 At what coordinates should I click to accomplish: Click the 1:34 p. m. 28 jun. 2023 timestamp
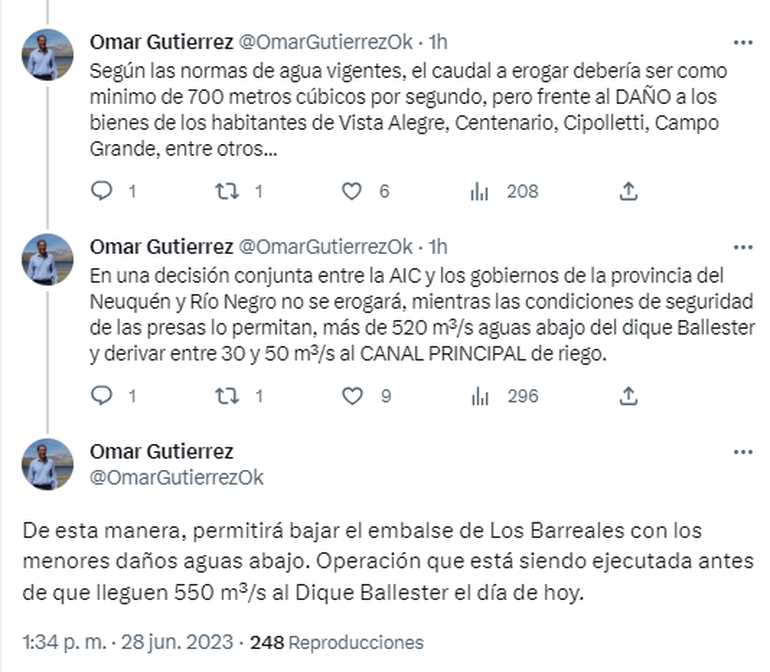(x=128, y=642)
